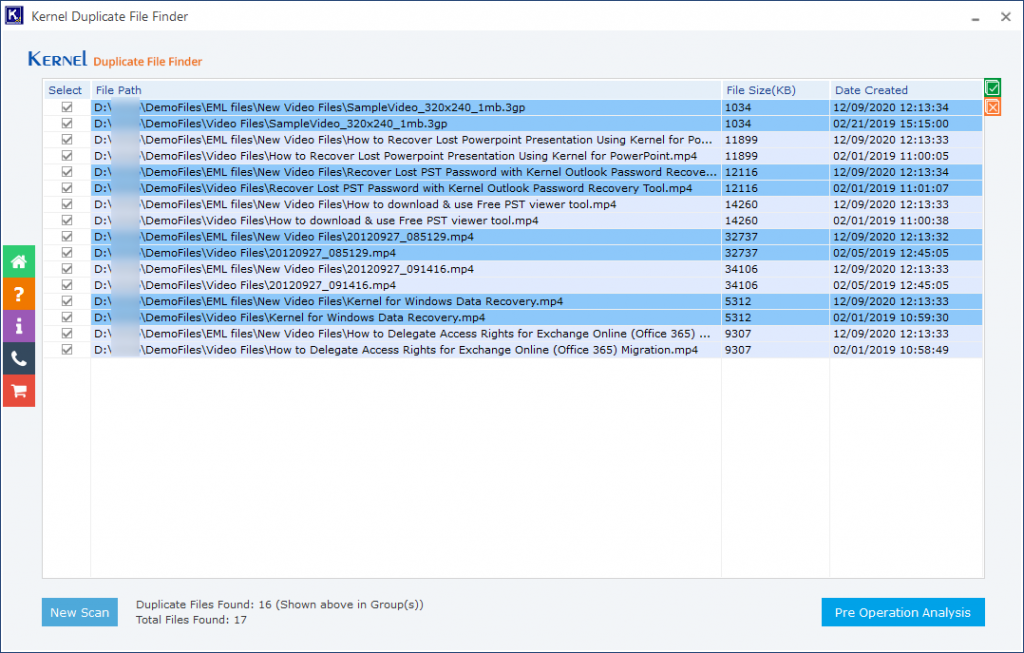
Task: Sort results by the File Size(KB) column
Action: pyautogui.click(x=761, y=90)
